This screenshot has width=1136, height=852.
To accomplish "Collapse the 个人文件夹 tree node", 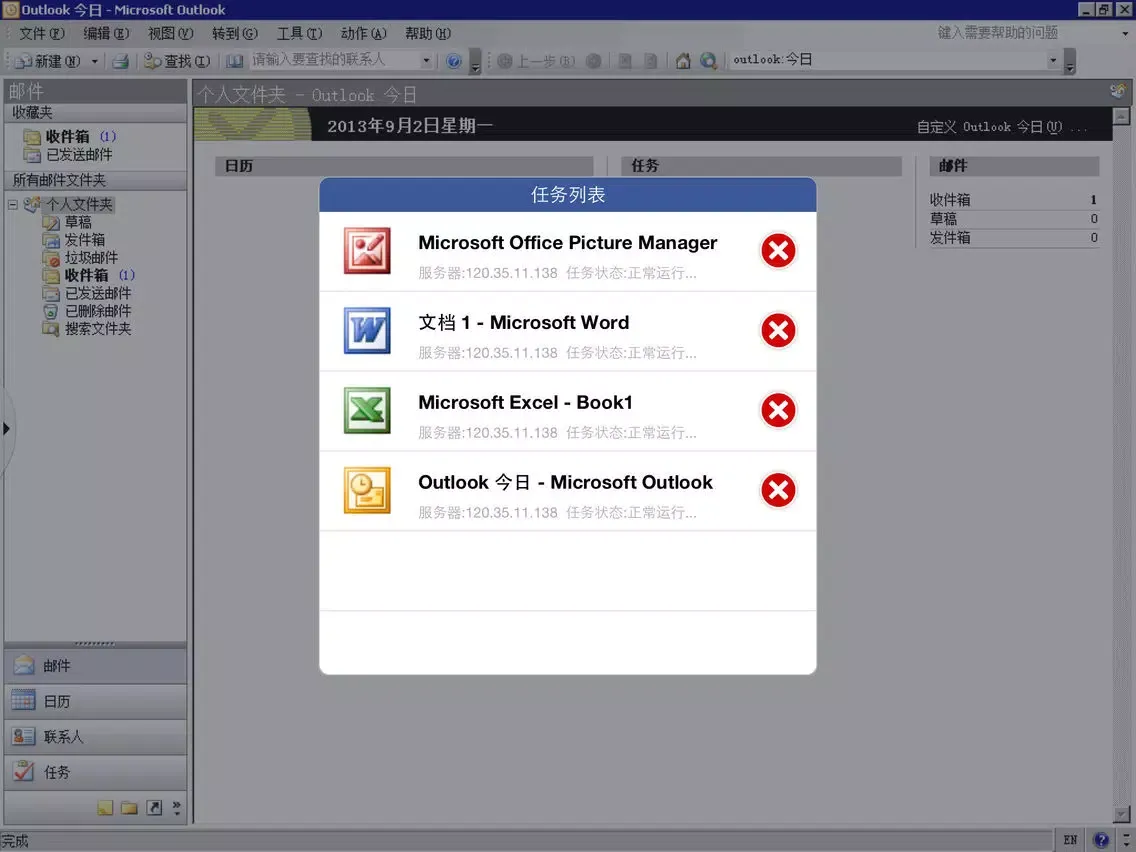I will click(x=12, y=205).
